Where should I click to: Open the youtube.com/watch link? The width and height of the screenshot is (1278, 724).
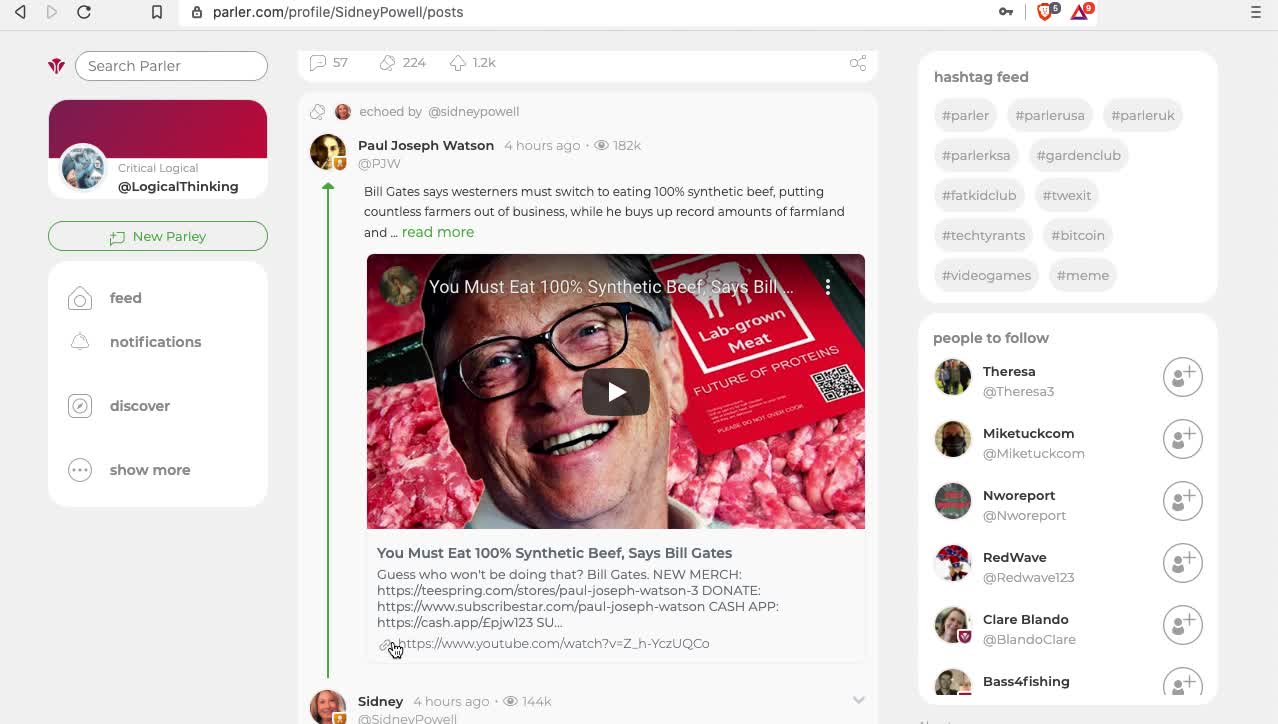(x=554, y=643)
